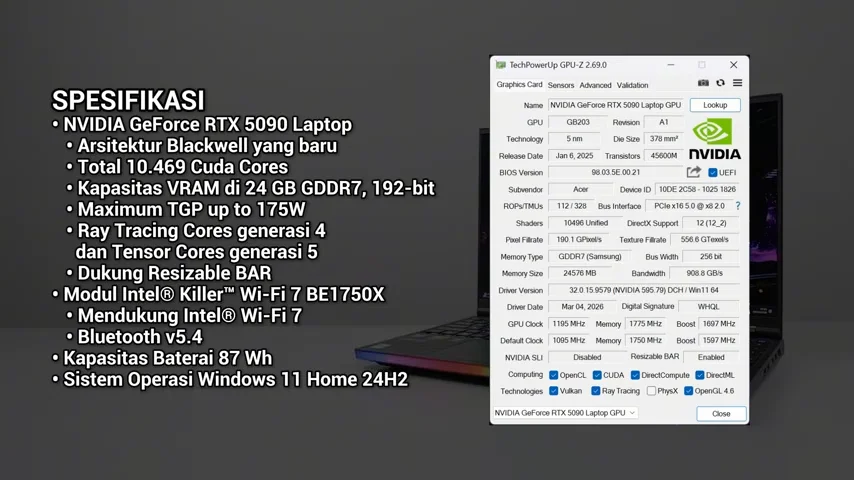This screenshot has height=480, width=854.
Task: Click the NVIDIA logo in GPU-Z
Action: tap(715, 139)
